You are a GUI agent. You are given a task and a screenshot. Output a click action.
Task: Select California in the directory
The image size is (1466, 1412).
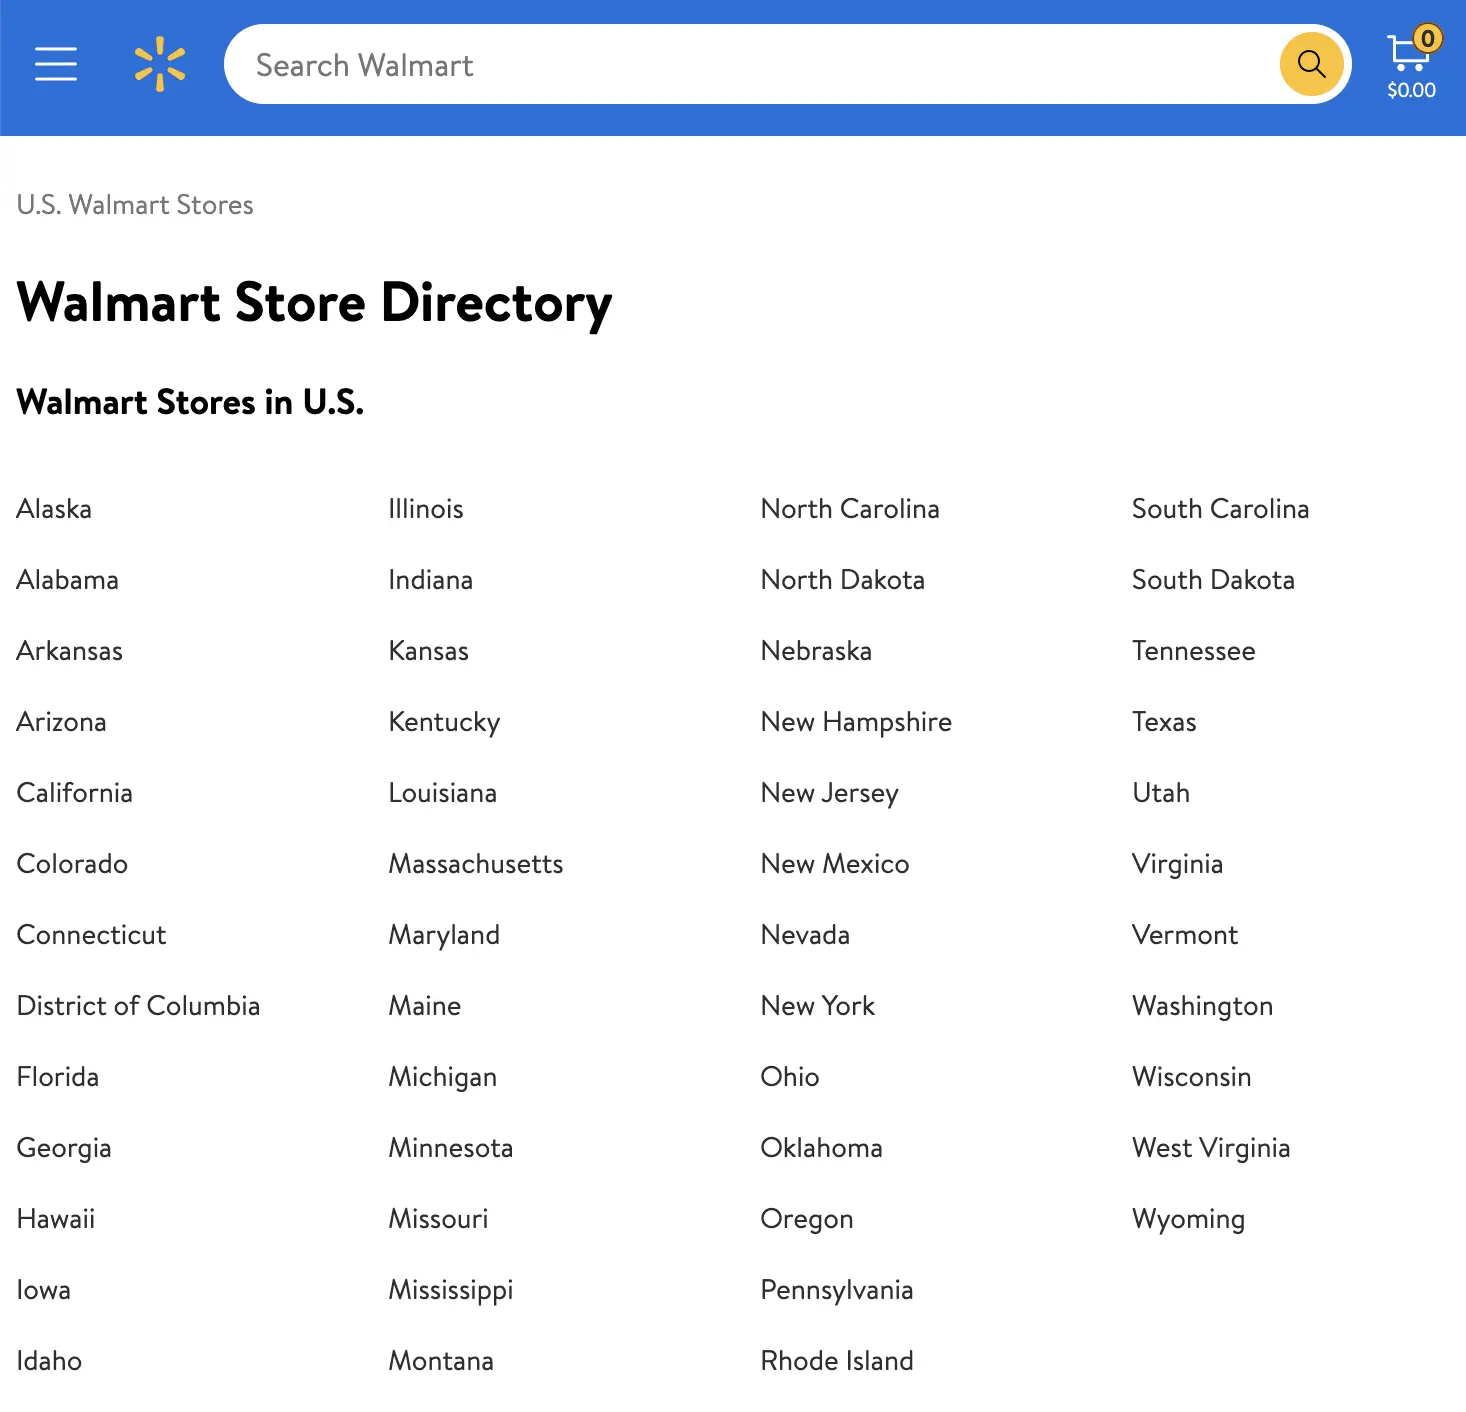tap(74, 793)
